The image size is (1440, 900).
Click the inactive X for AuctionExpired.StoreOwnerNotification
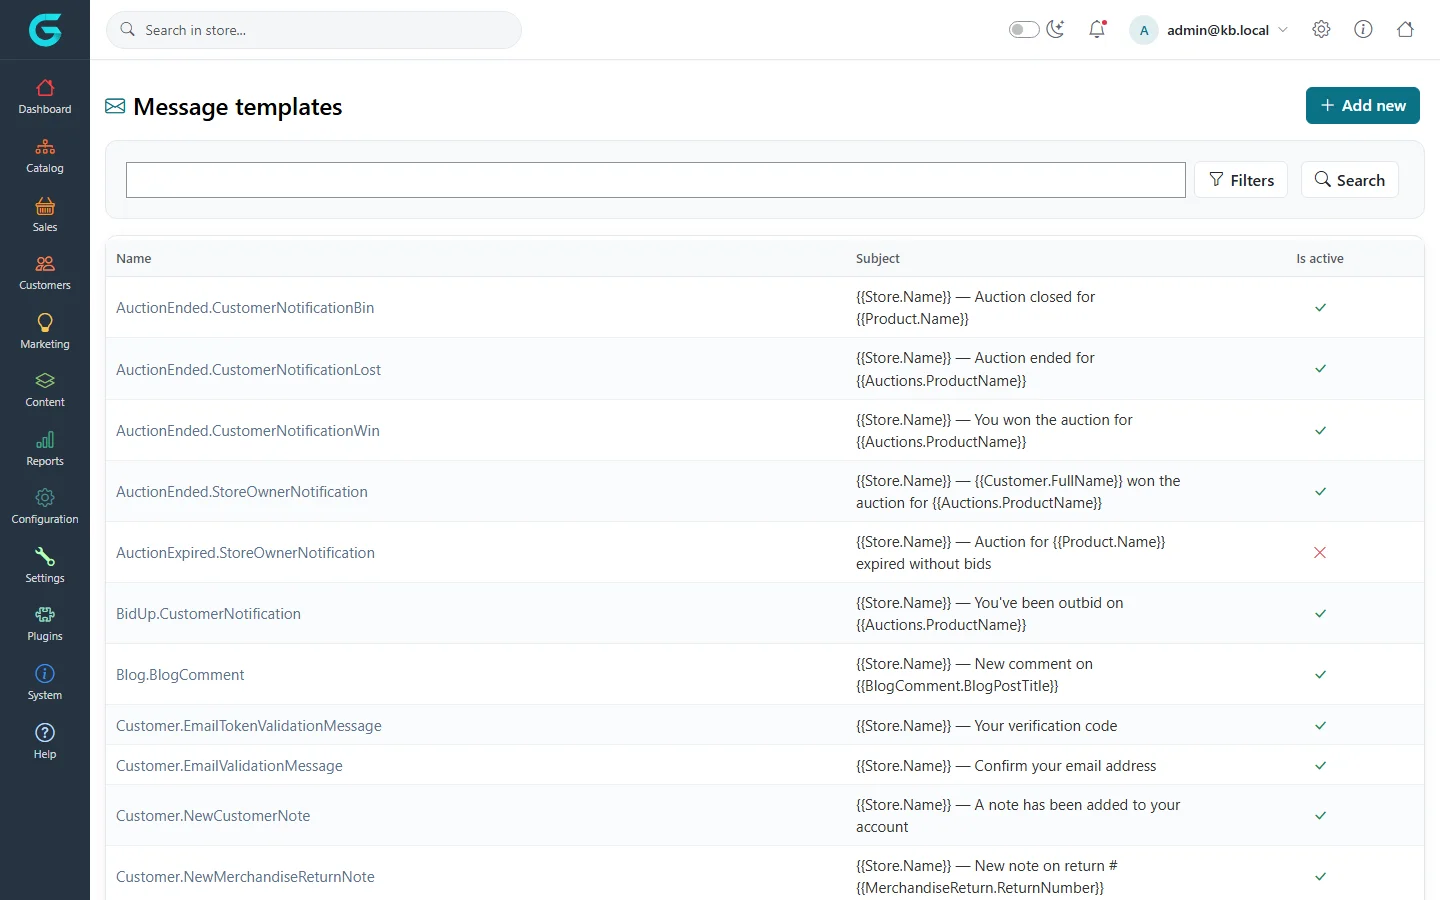pyautogui.click(x=1320, y=553)
